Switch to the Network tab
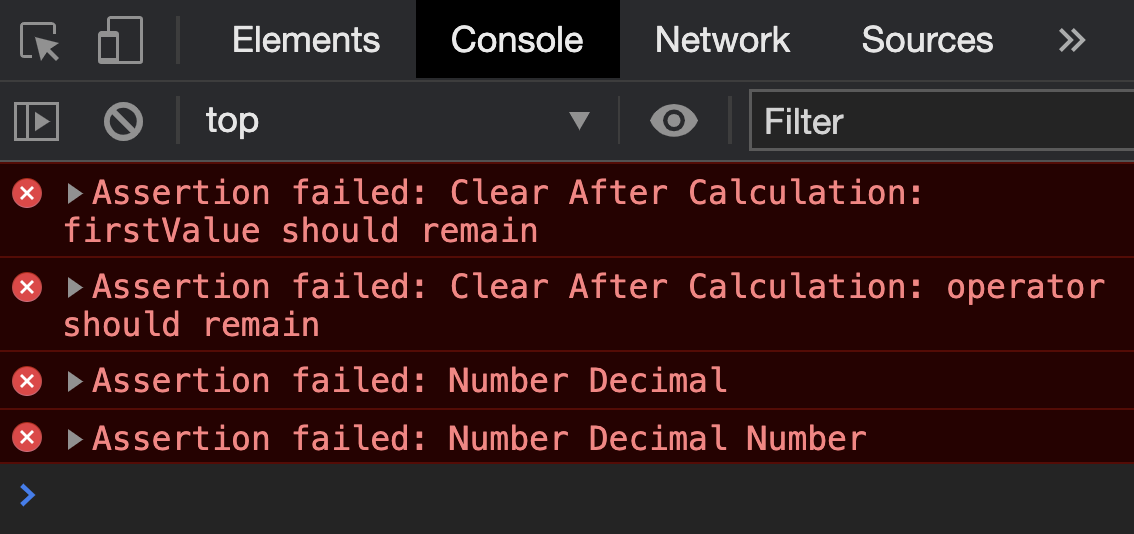The height and width of the screenshot is (534, 1134). tap(722, 40)
